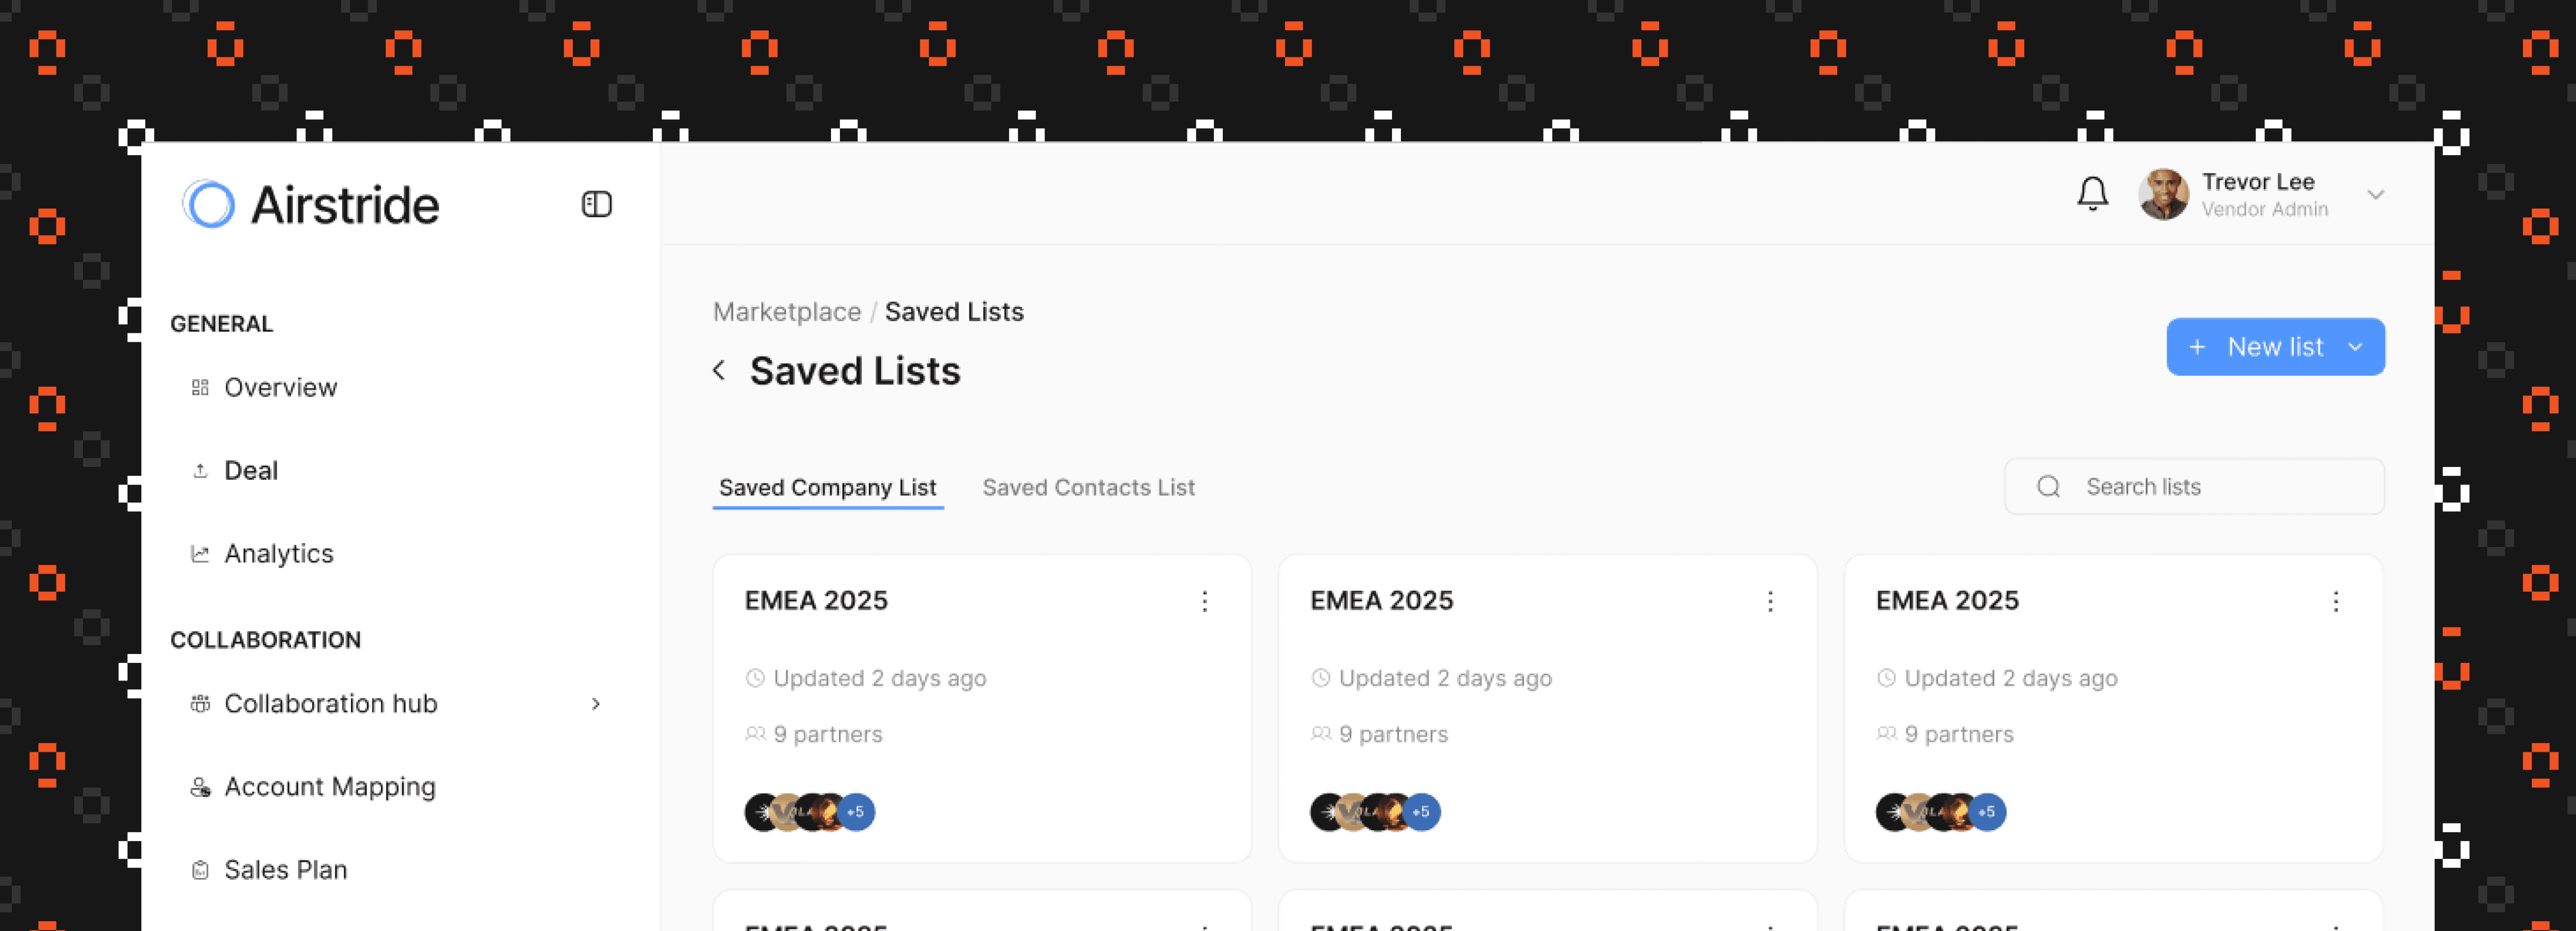Viewport: 2576px width, 931px height.
Task: Click the Collaboration hub icon
Action: pyautogui.click(x=200, y=704)
